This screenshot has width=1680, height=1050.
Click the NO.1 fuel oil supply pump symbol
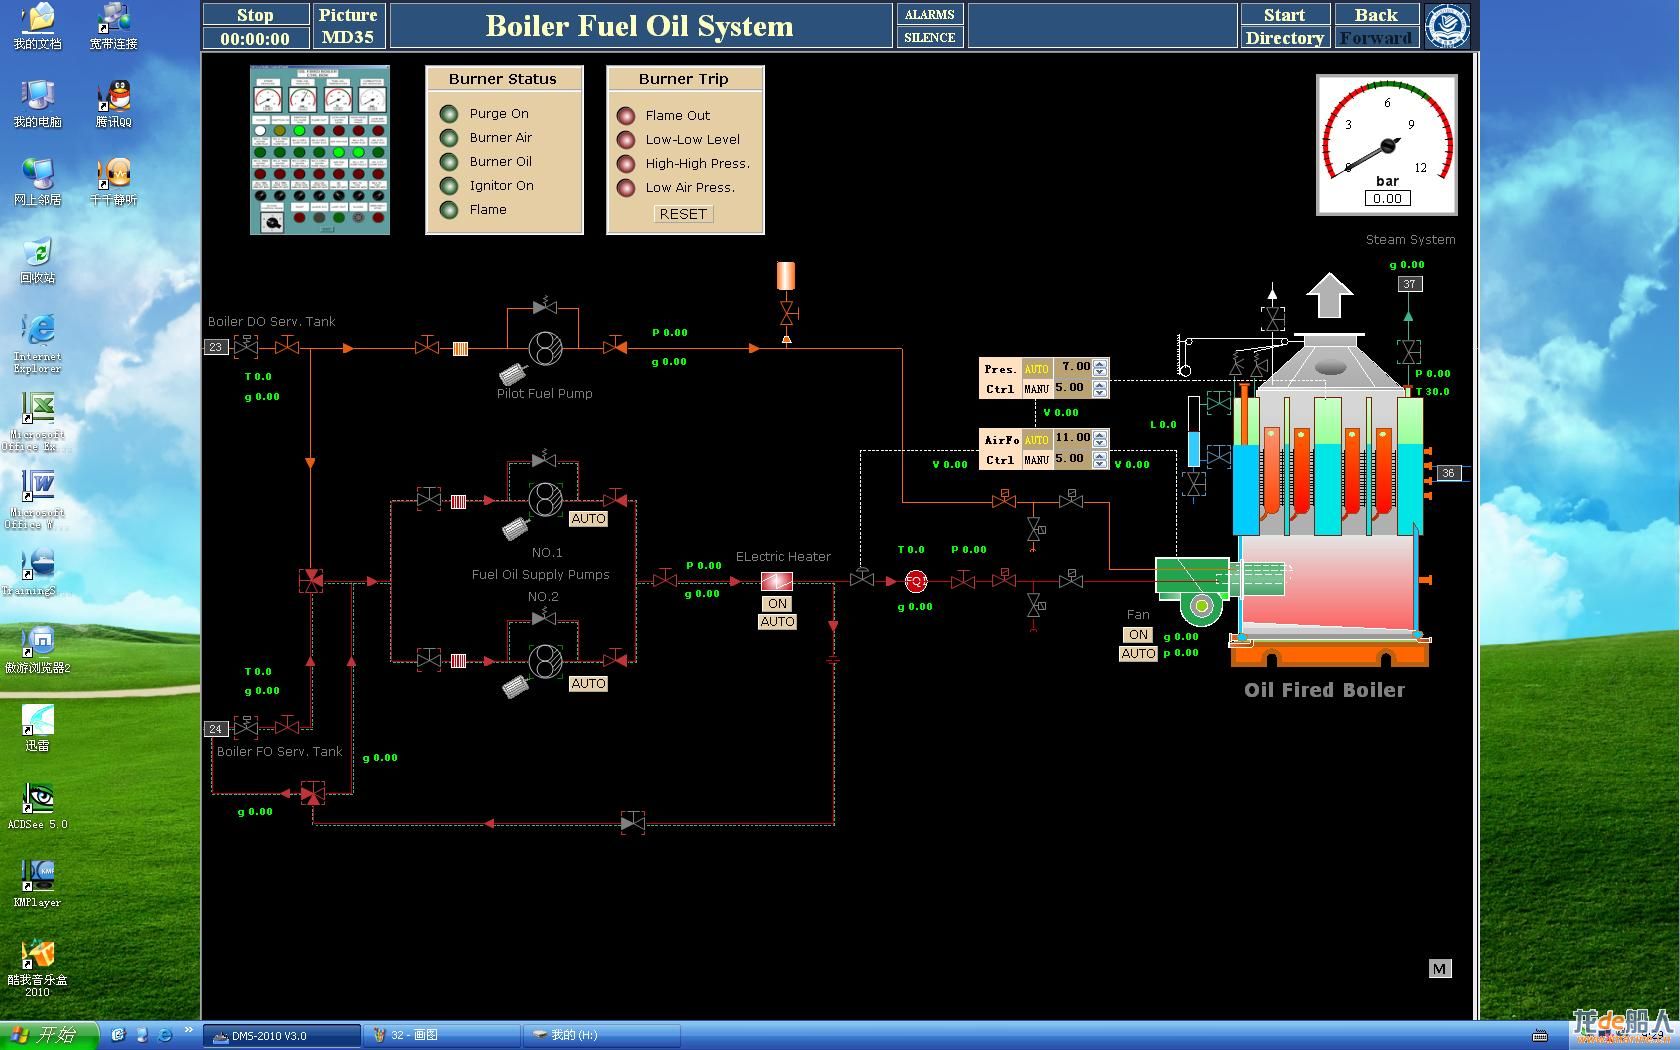pos(545,499)
